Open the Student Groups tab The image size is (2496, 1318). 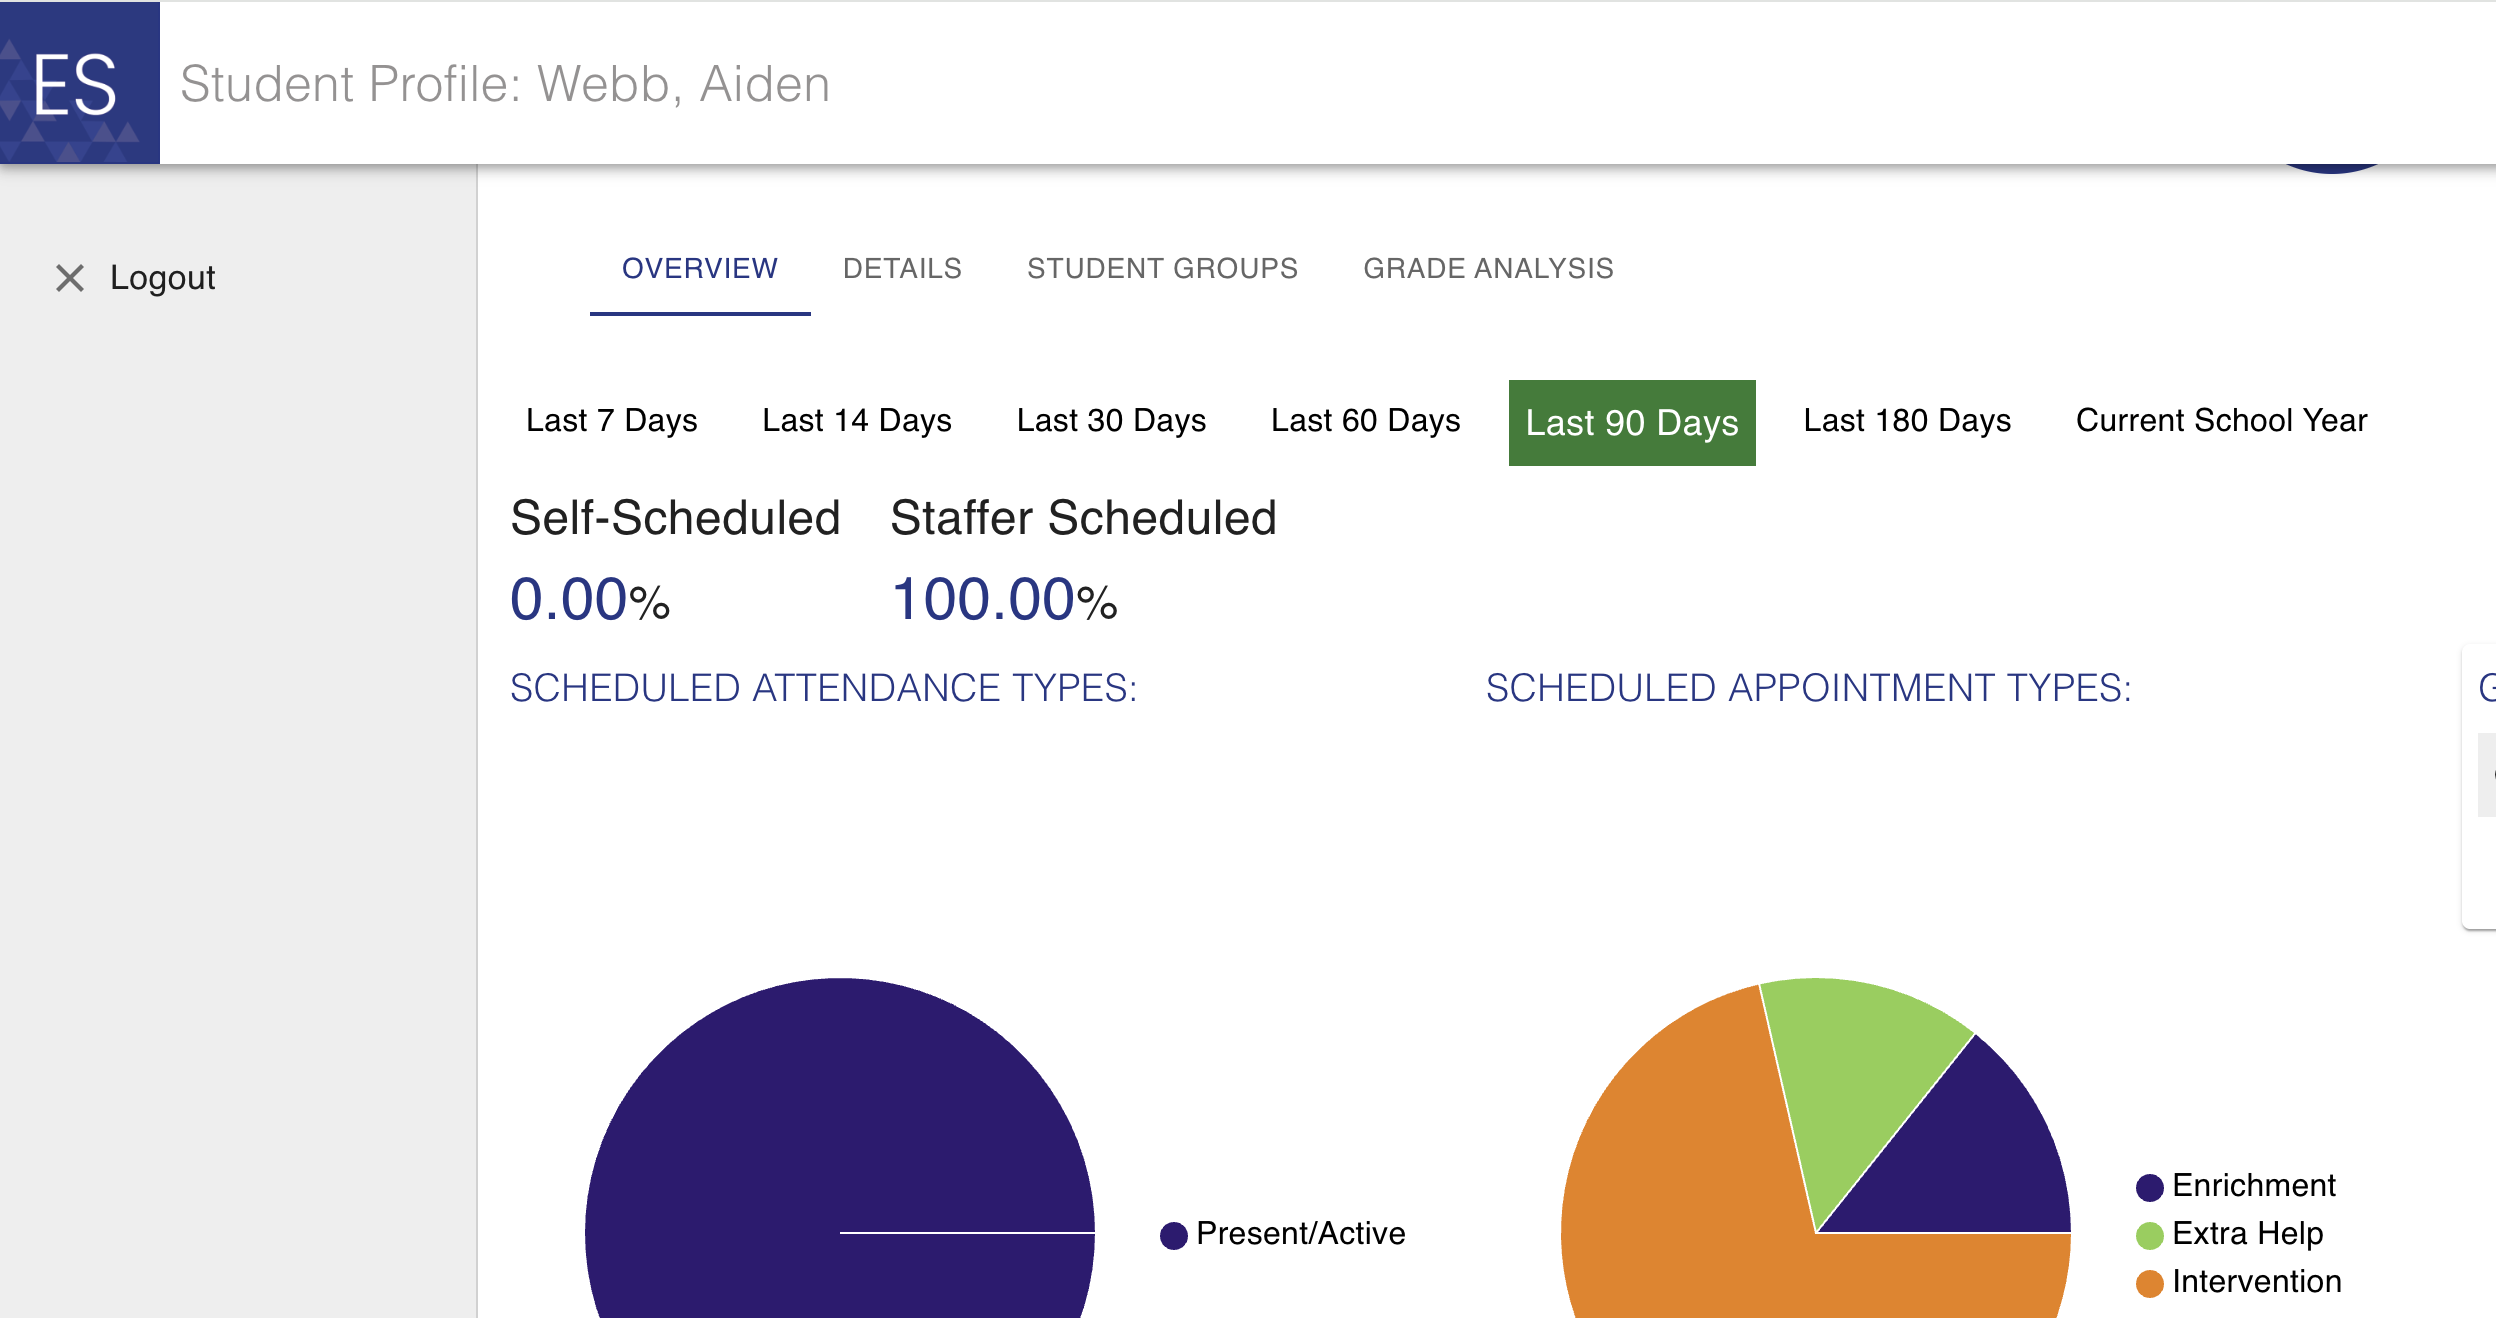1162,268
